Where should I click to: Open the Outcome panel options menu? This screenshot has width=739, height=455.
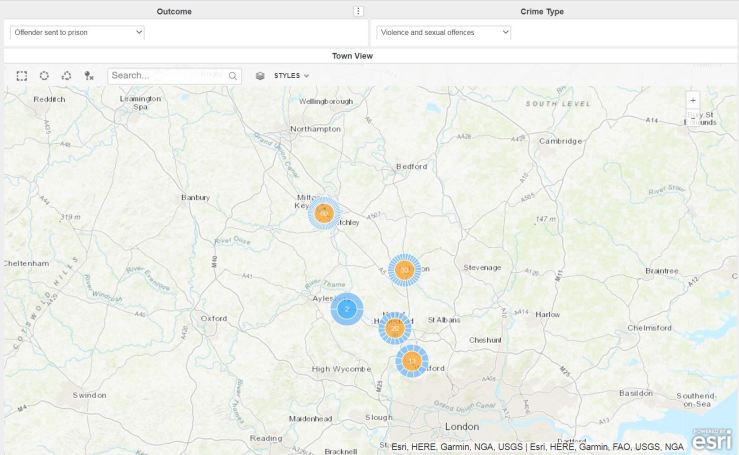coord(359,11)
